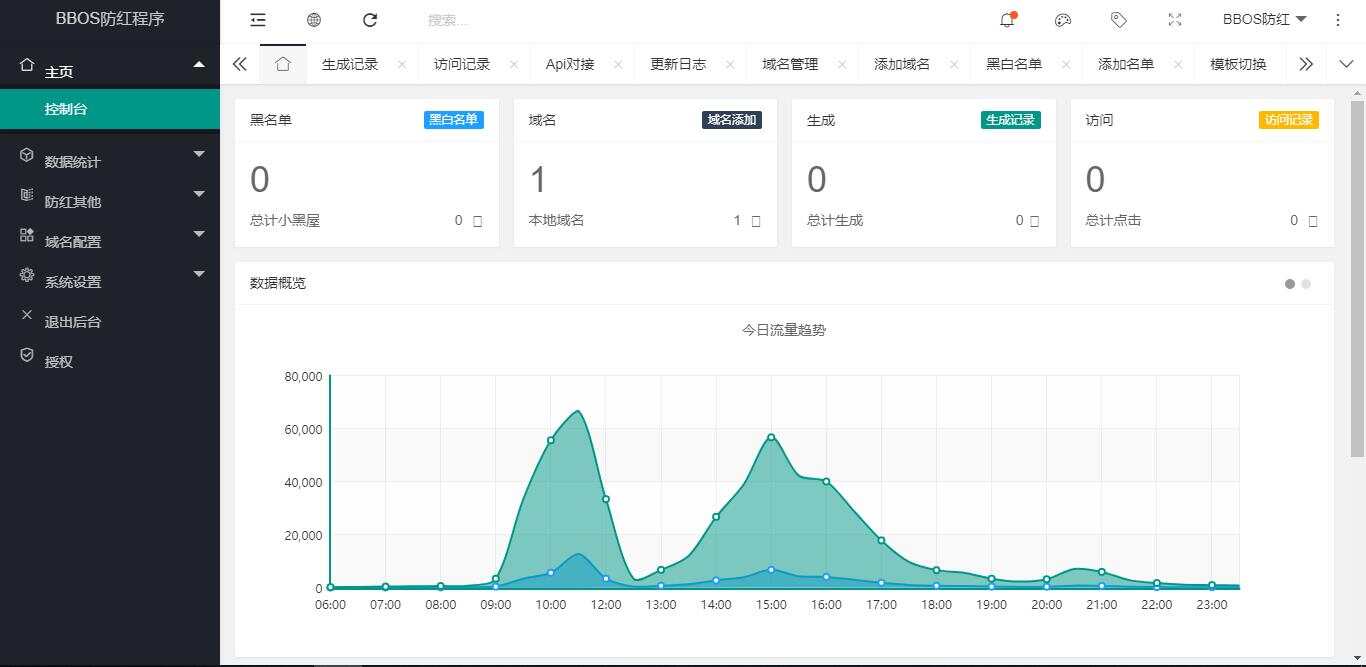
Task: Collapse the sidebar using the hamburger icon
Action: click(x=258, y=19)
